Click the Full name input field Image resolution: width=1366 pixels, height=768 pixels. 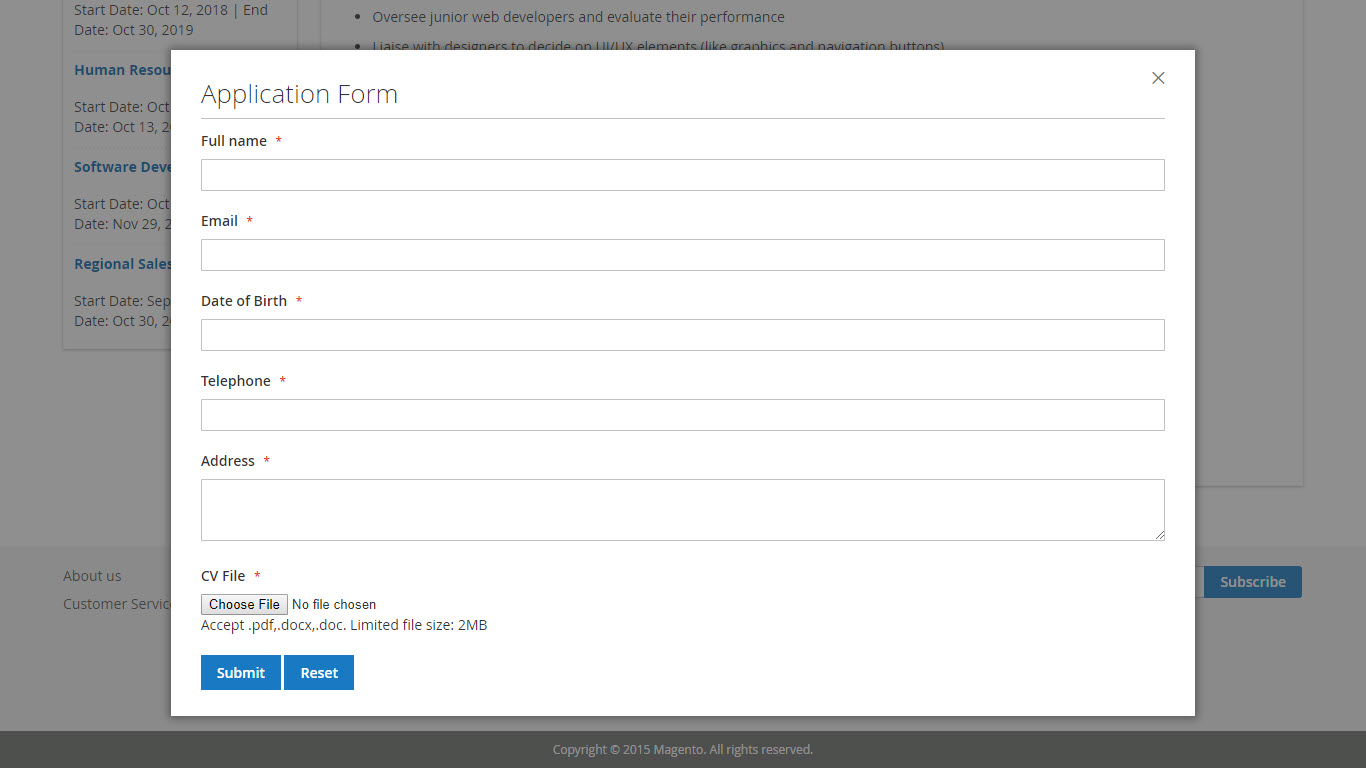click(x=682, y=175)
